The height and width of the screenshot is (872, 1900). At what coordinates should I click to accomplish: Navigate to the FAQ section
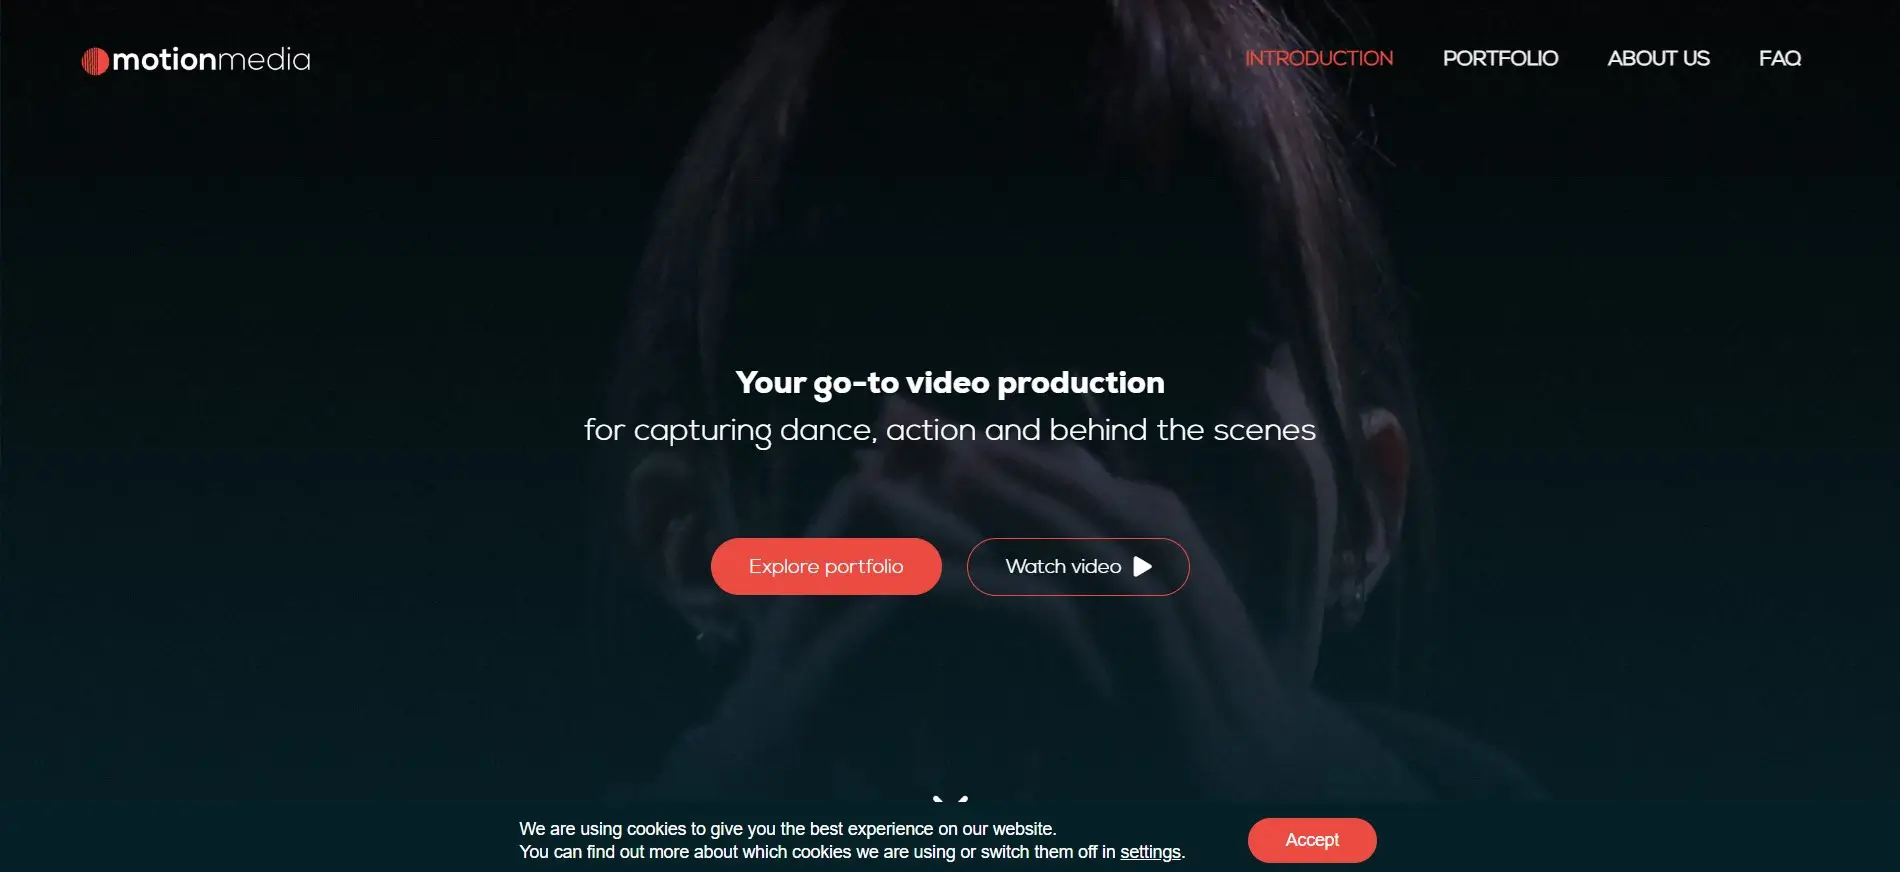click(1780, 58)
